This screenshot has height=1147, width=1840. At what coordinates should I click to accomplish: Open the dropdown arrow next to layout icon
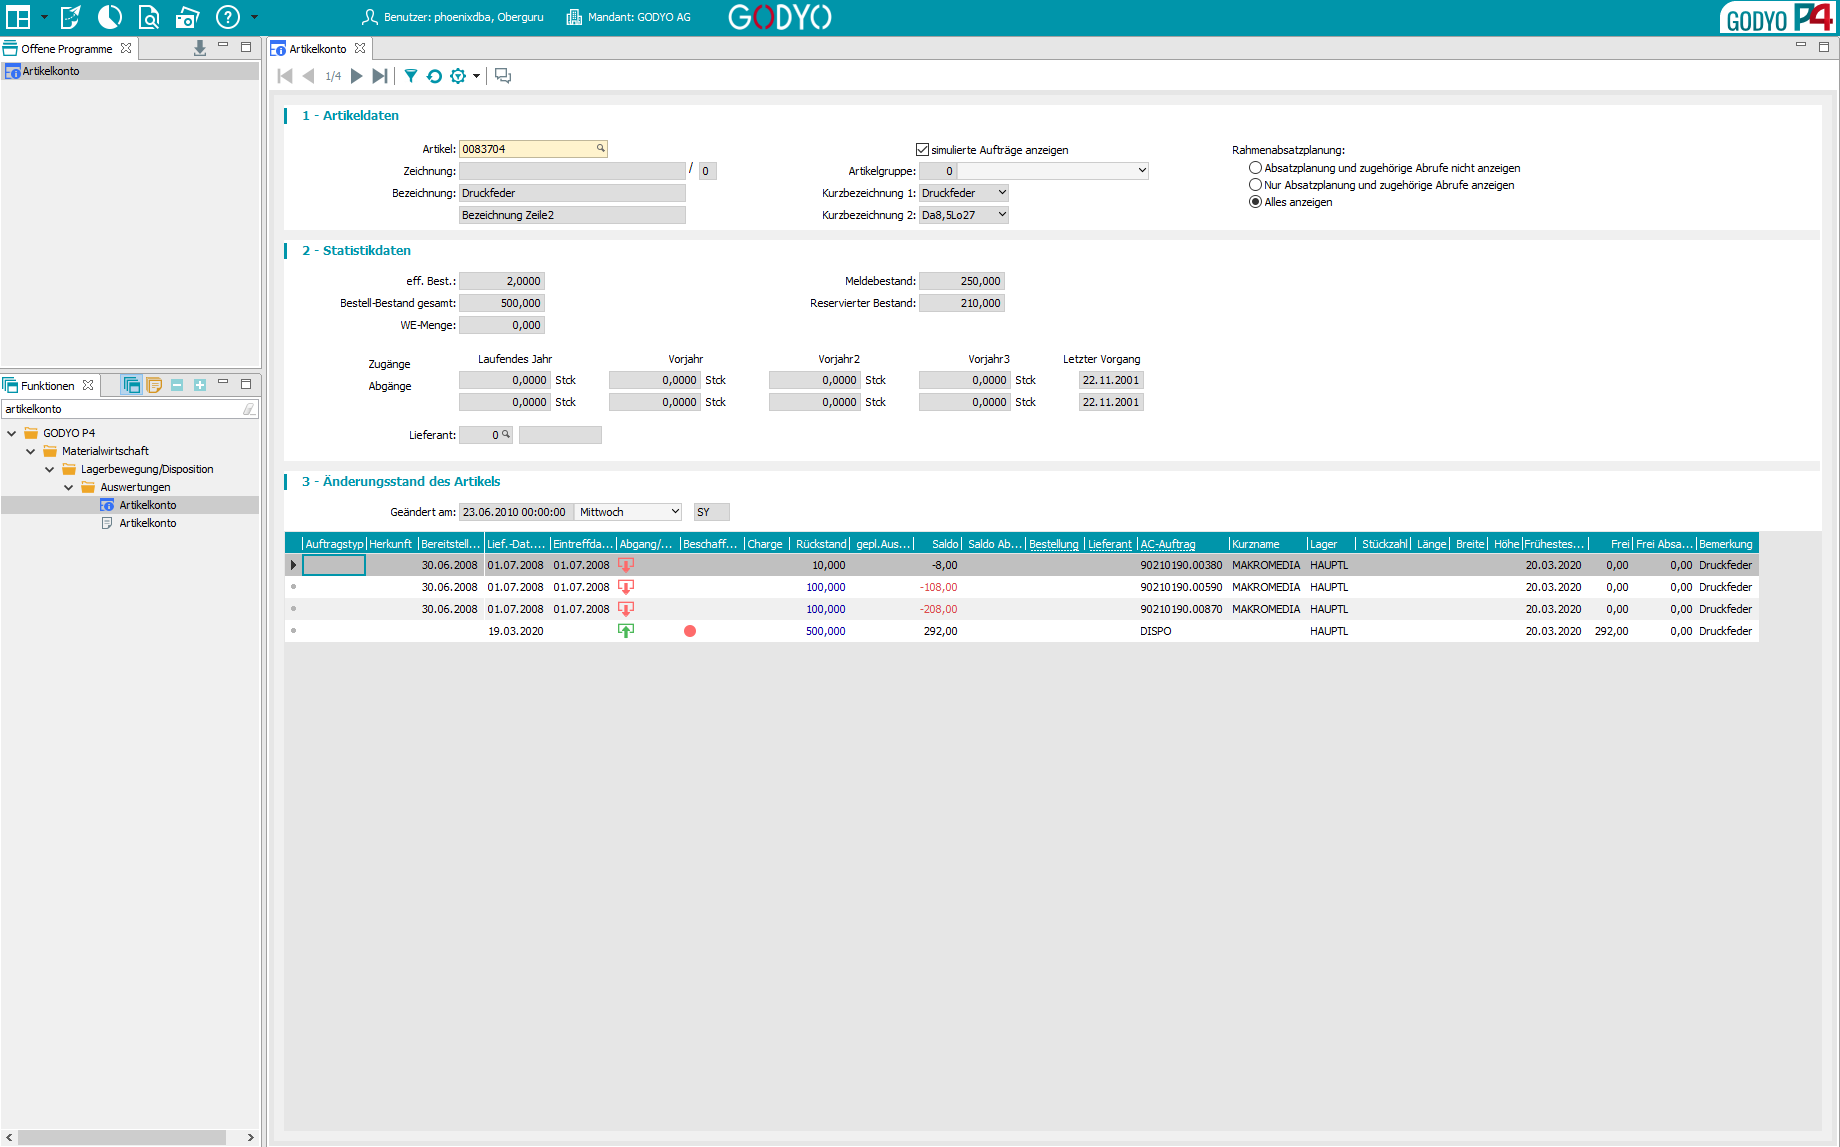44,17
